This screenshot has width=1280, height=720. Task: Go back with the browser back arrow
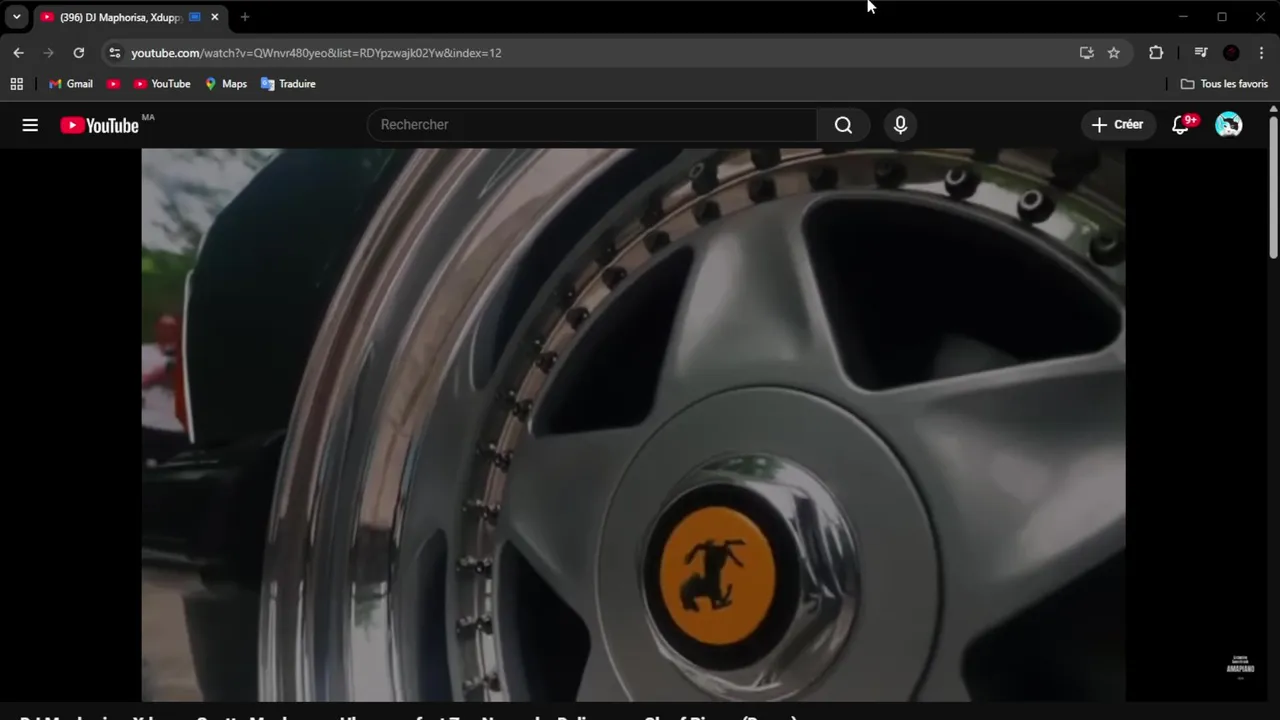(18, 53)
